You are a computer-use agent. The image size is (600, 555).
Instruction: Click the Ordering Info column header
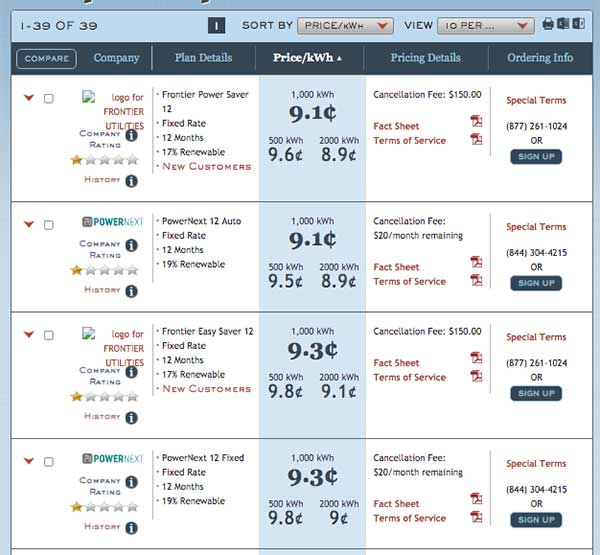click(540, 58)
